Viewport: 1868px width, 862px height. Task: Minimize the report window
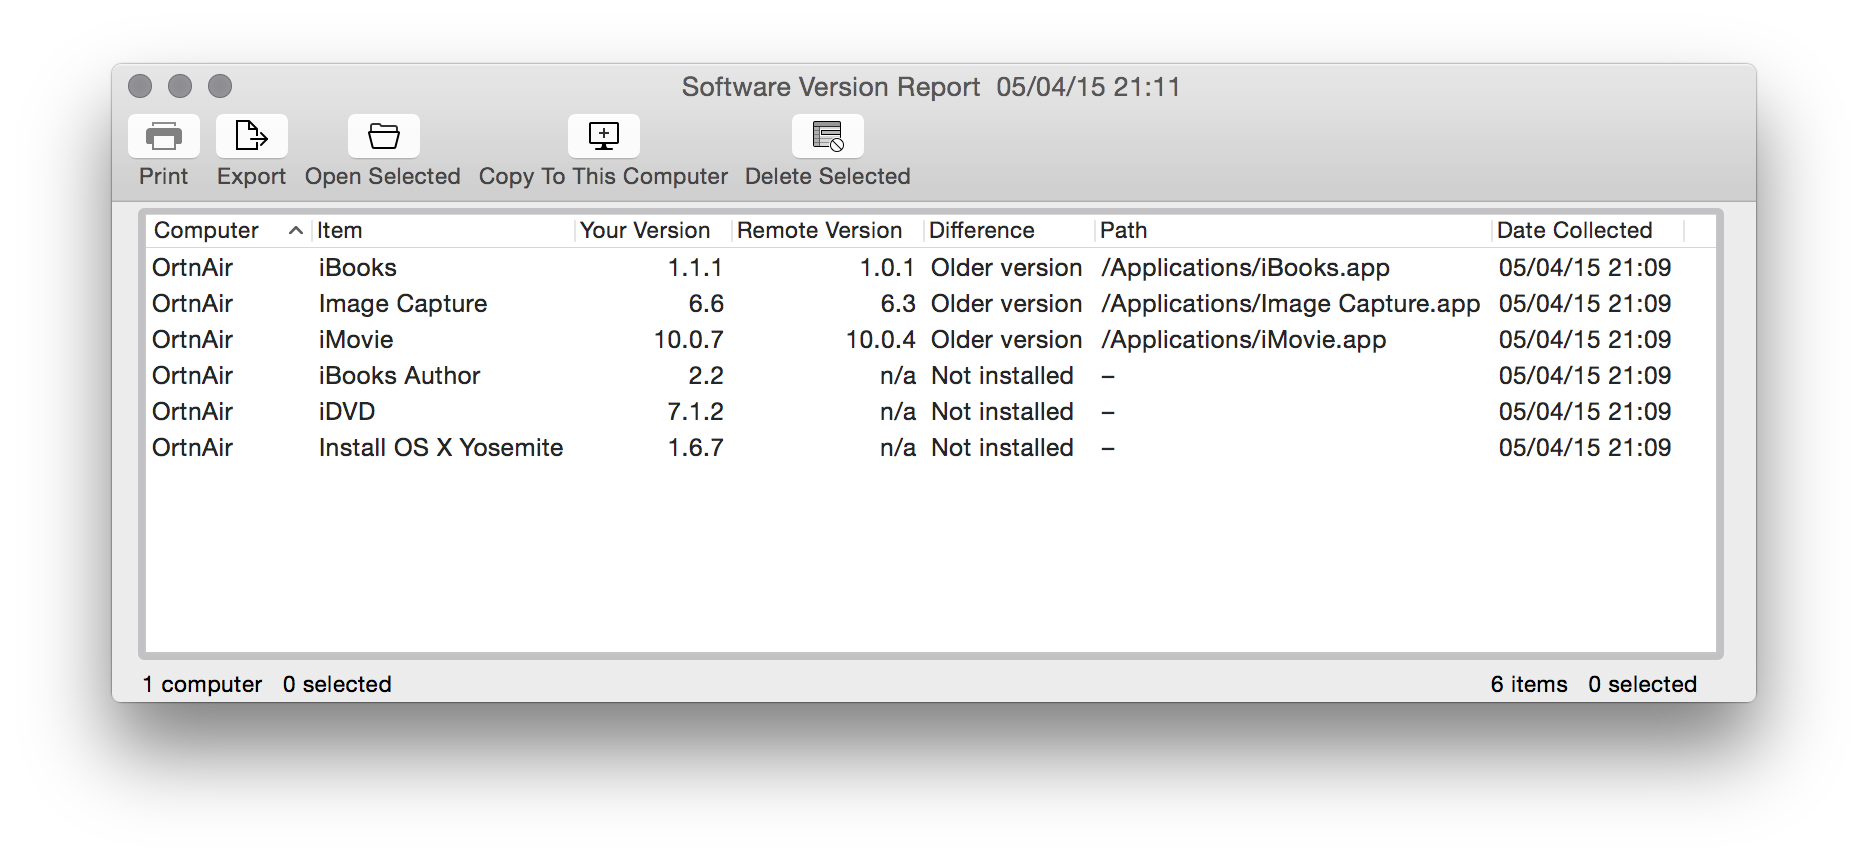(x=180, y=86)
